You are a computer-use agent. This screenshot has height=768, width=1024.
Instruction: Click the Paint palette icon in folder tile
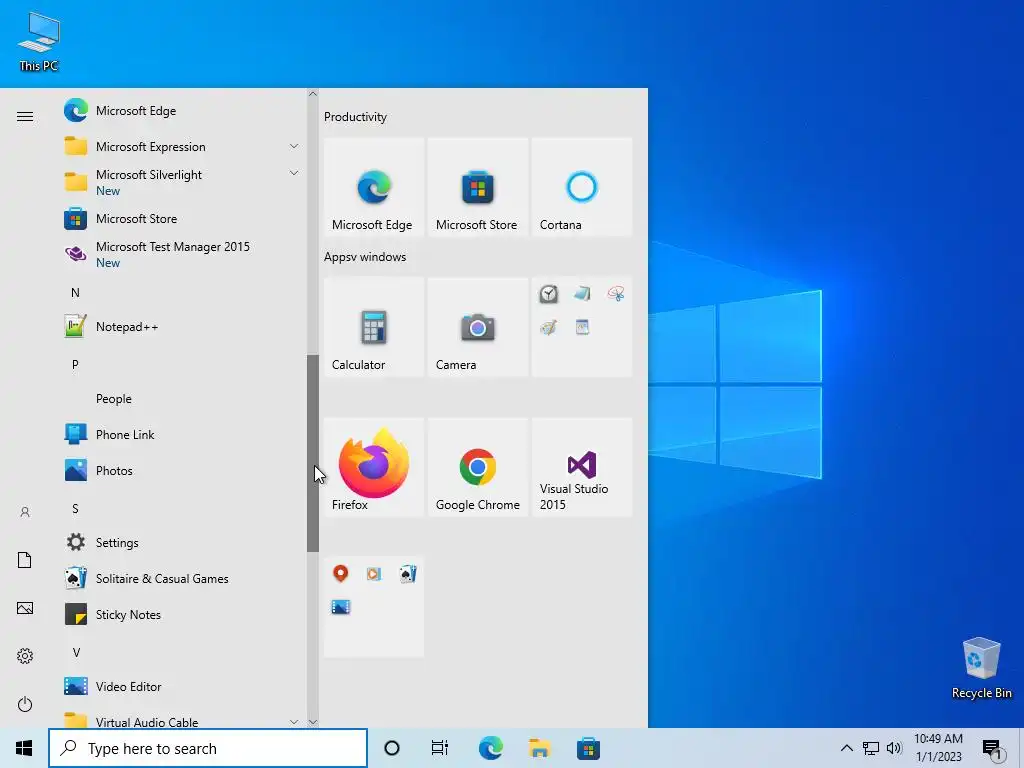549,327
